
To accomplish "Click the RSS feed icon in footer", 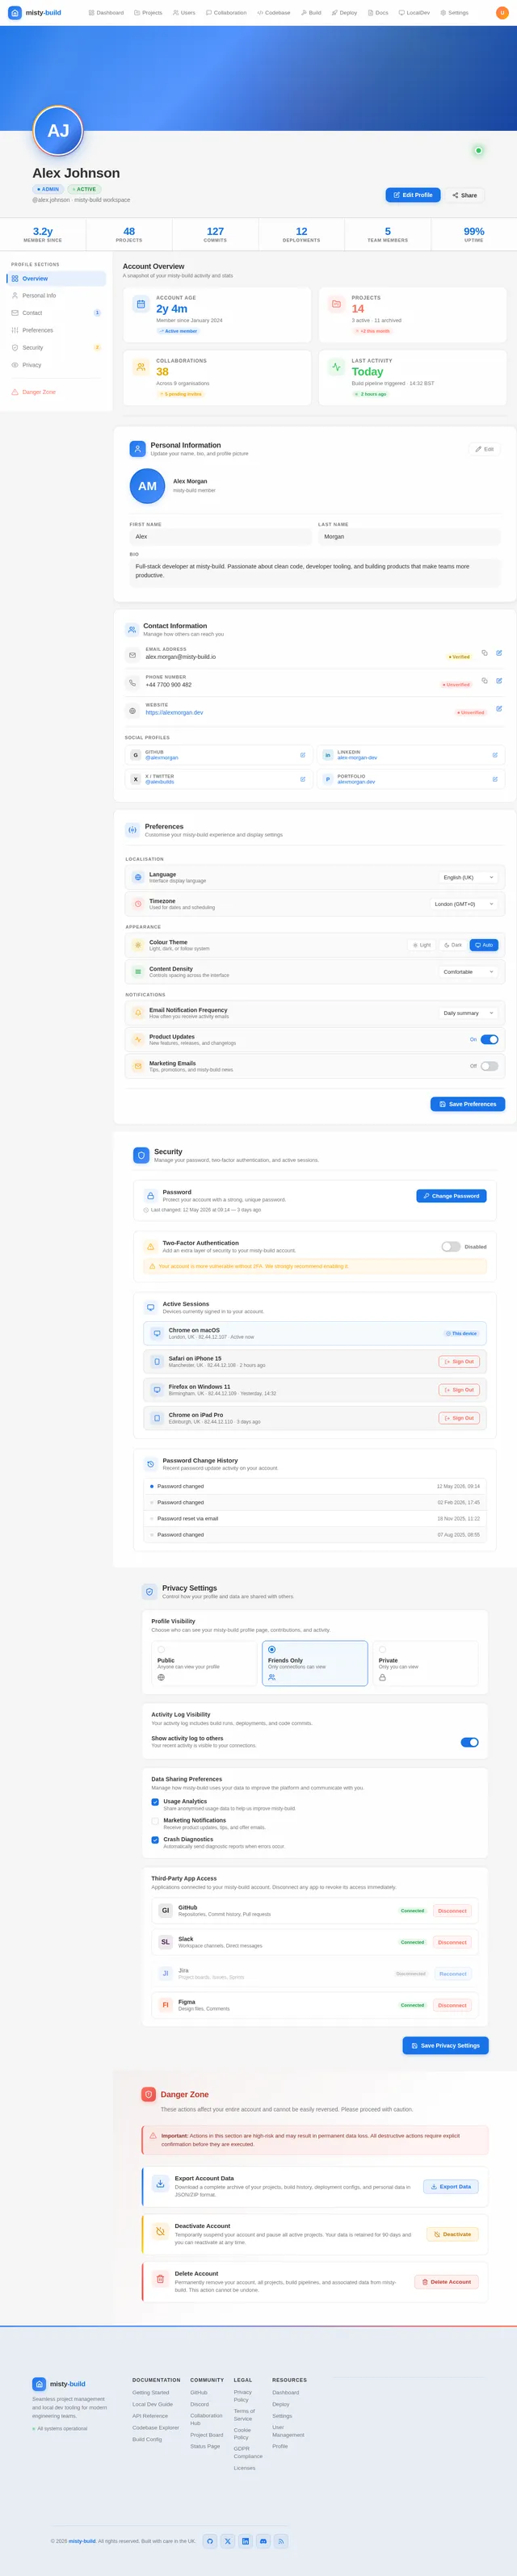I will point(282,2541).
